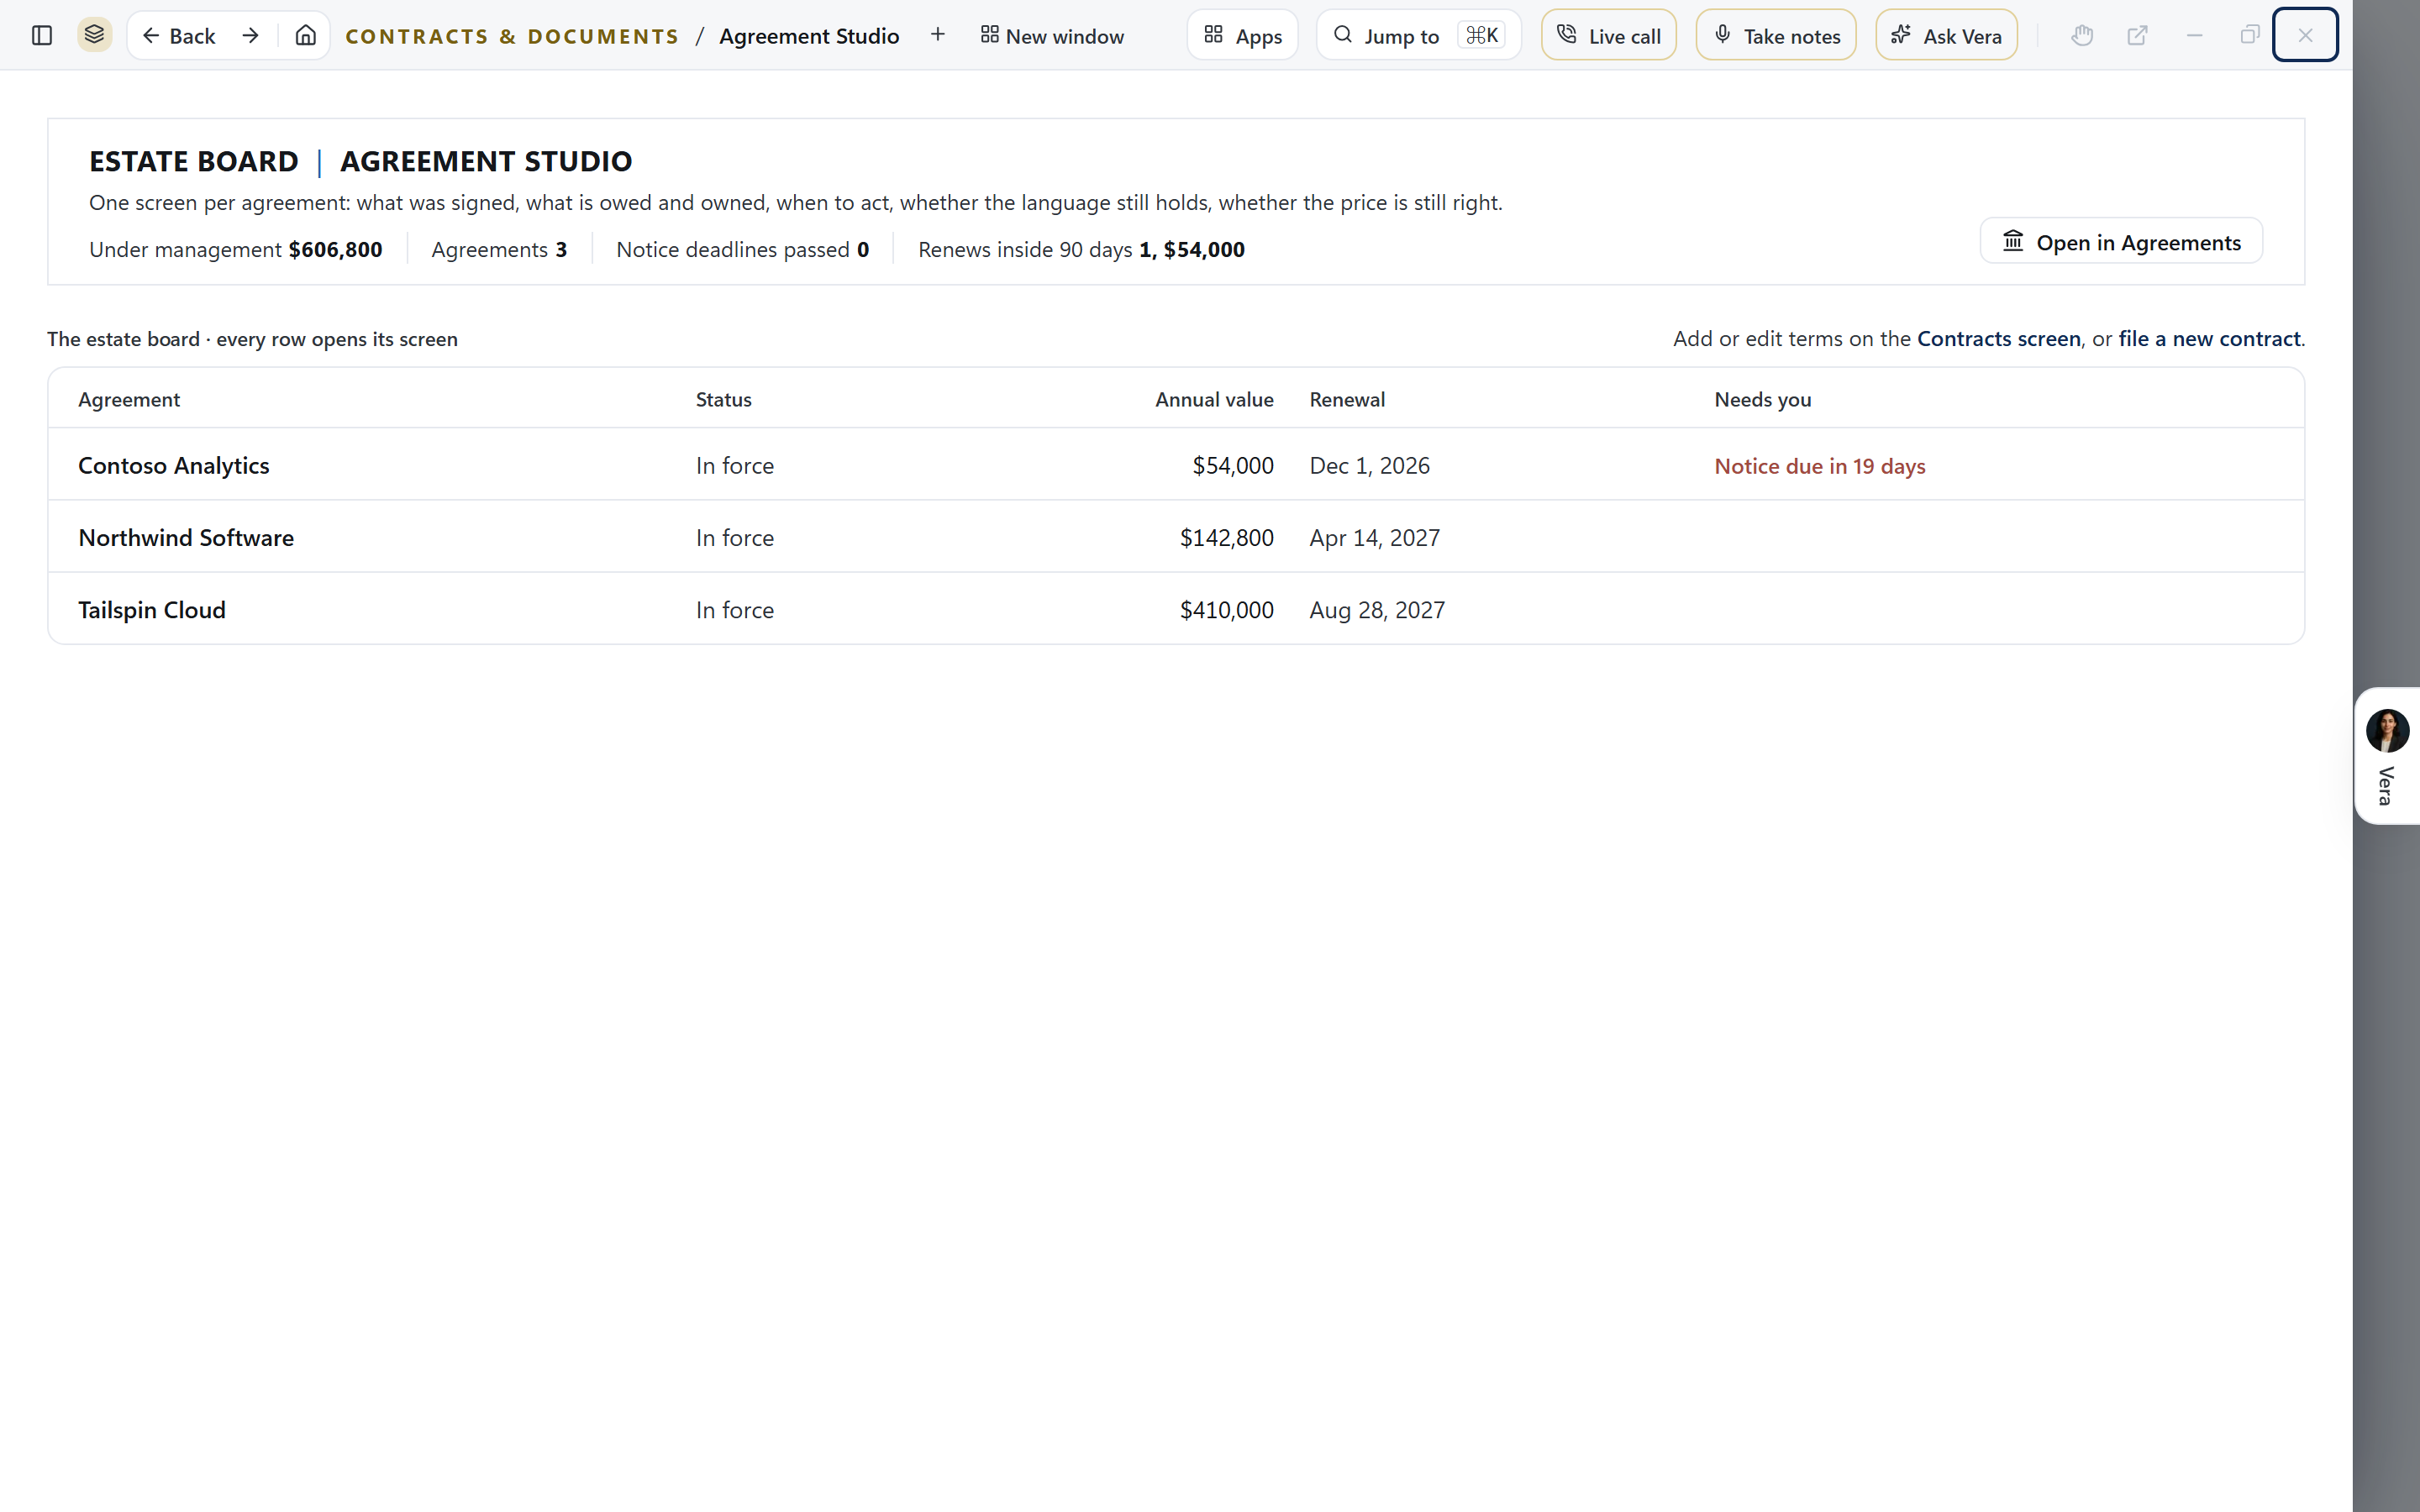Click the hand icon in top bar
The image size is (2420, 1512).
(2082, 35)
